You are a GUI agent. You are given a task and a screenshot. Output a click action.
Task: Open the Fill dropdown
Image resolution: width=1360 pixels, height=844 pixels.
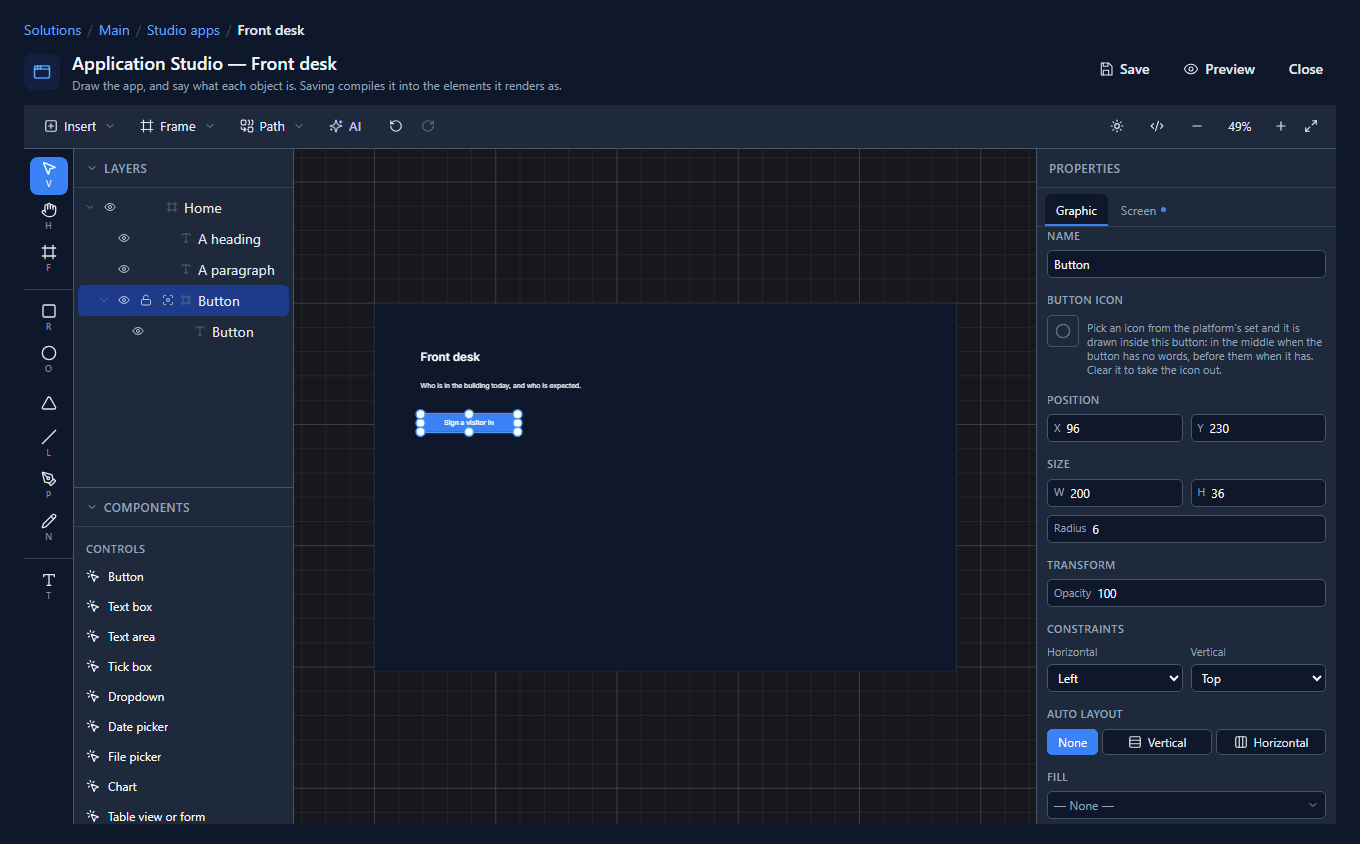(1186, 805)
